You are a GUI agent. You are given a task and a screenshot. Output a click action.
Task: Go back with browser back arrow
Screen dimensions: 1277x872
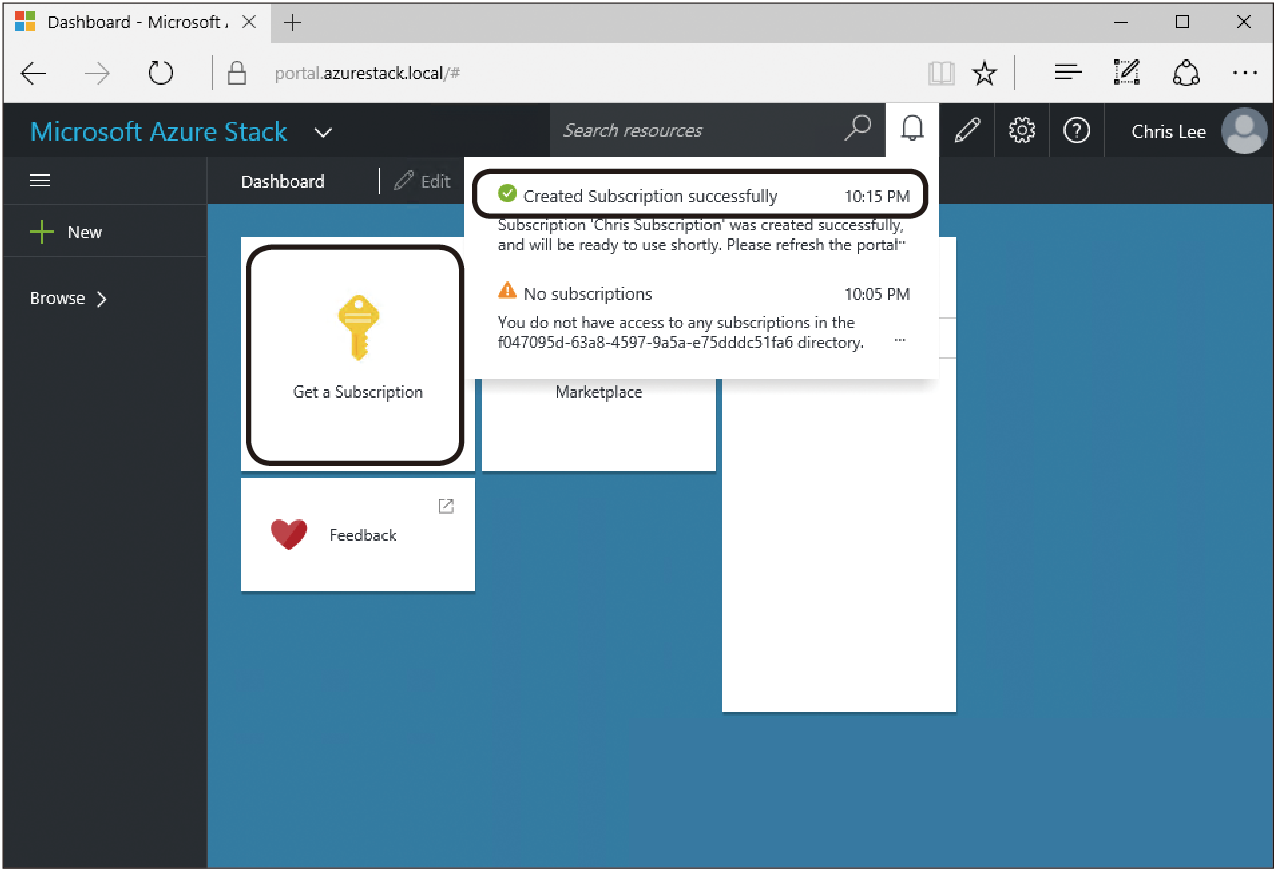tap(34, 73)
